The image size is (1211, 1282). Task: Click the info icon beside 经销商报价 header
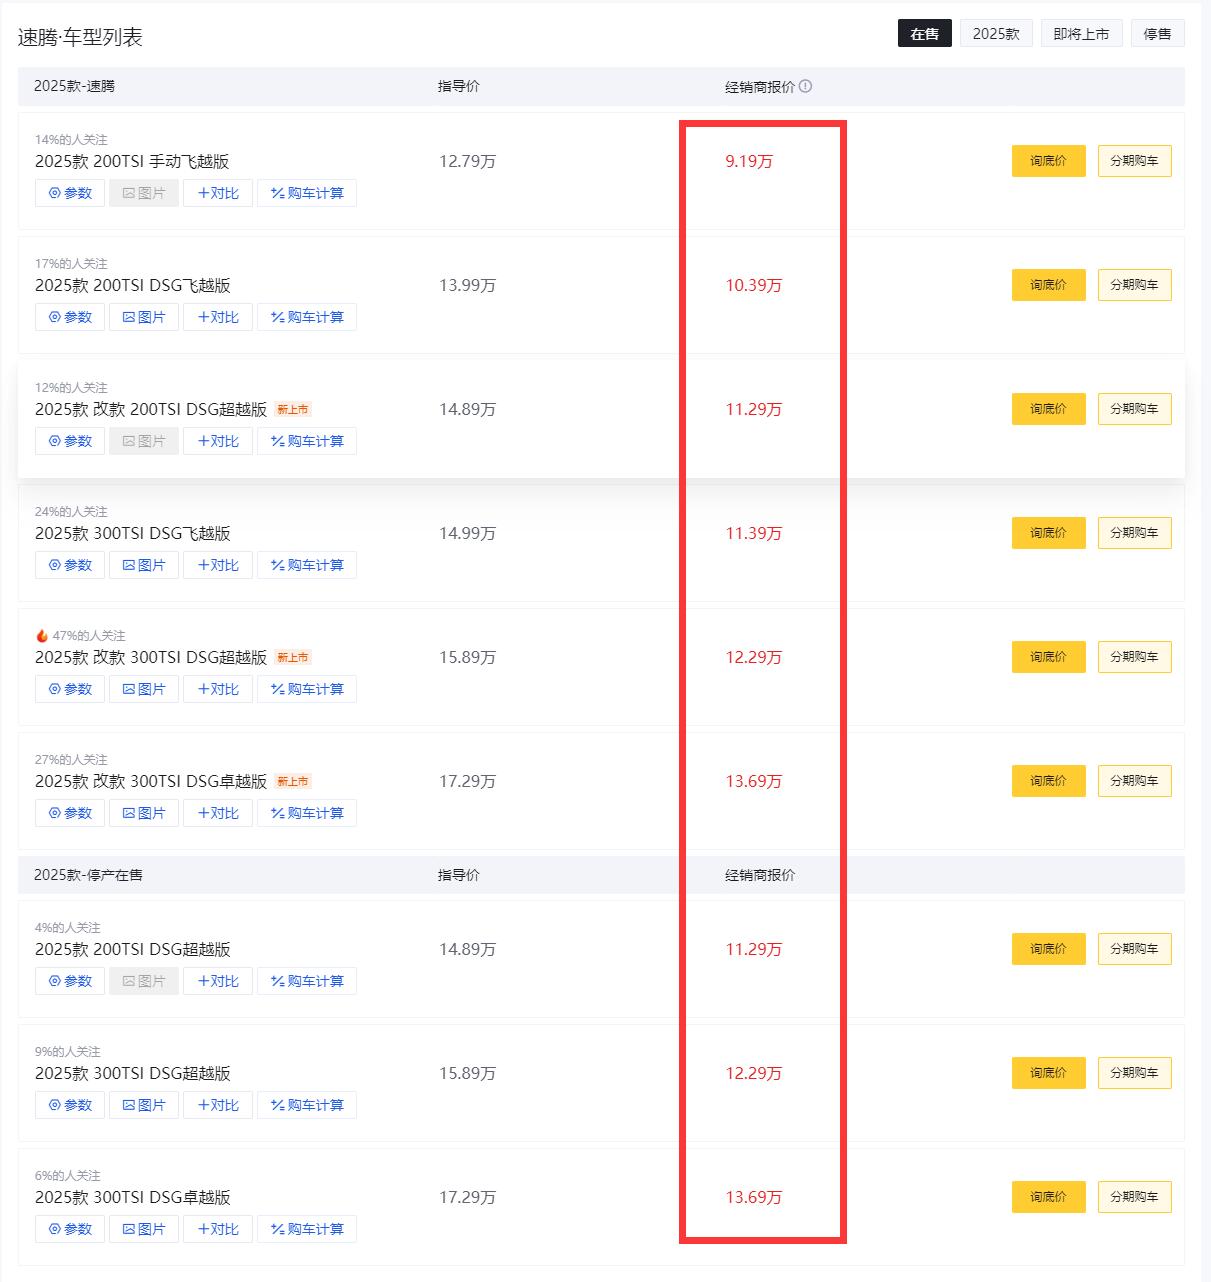point(806,87)
